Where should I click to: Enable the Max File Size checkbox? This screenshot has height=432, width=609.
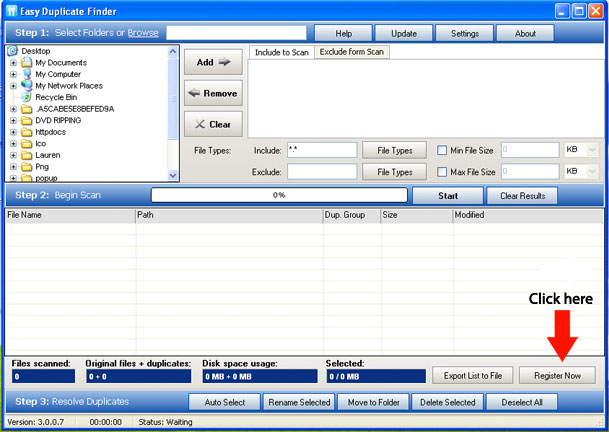pyautogui.click(x=442, y=171)
